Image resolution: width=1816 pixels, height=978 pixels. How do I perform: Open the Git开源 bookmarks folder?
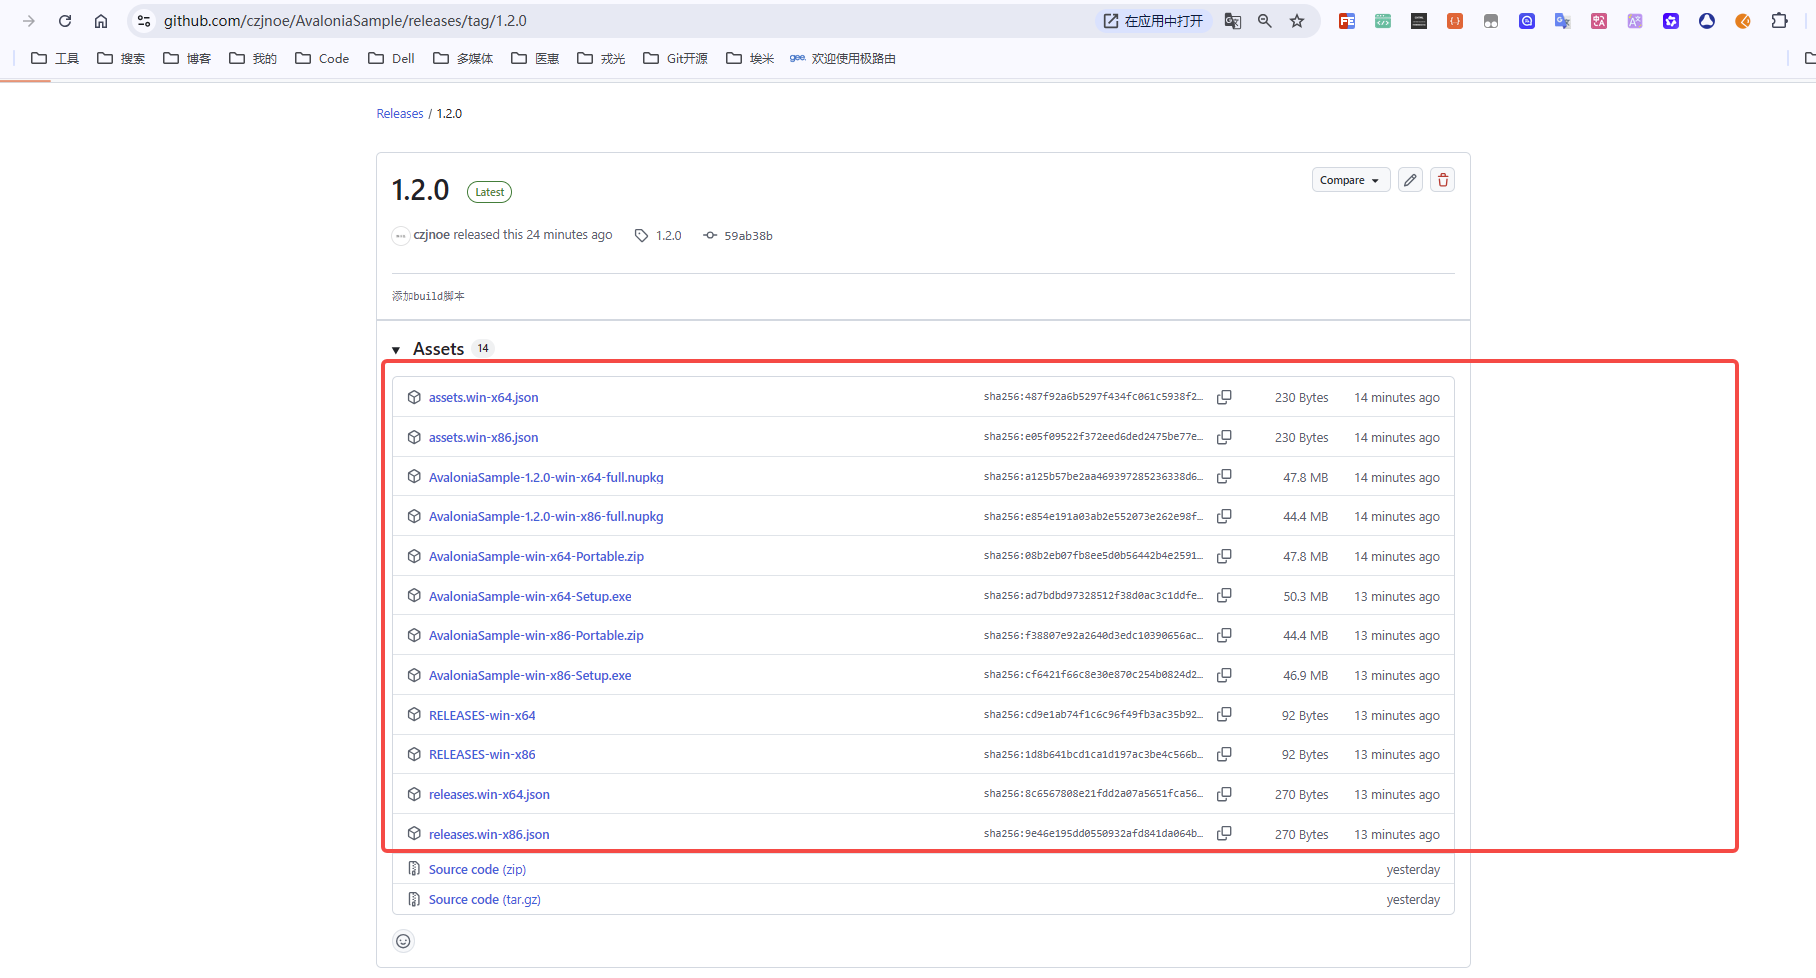[x=675, y=59]
